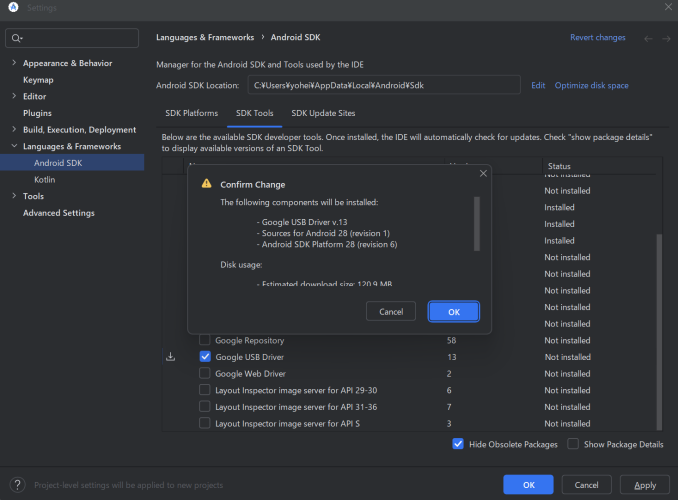Click the 'Disk usage:' label
This screenshot has width=678, height=500.
tap(241, 265)
